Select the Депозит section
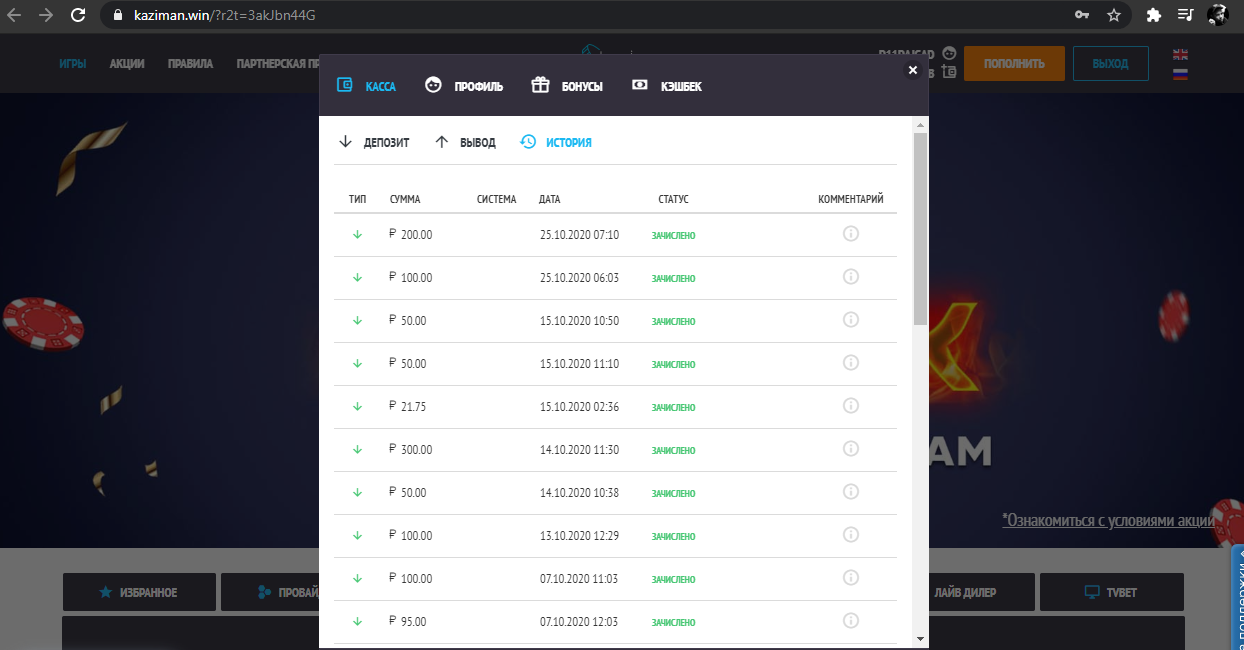Image resolution: width=1244 pixels, height=650 pixels. click(x=374, y=142)
